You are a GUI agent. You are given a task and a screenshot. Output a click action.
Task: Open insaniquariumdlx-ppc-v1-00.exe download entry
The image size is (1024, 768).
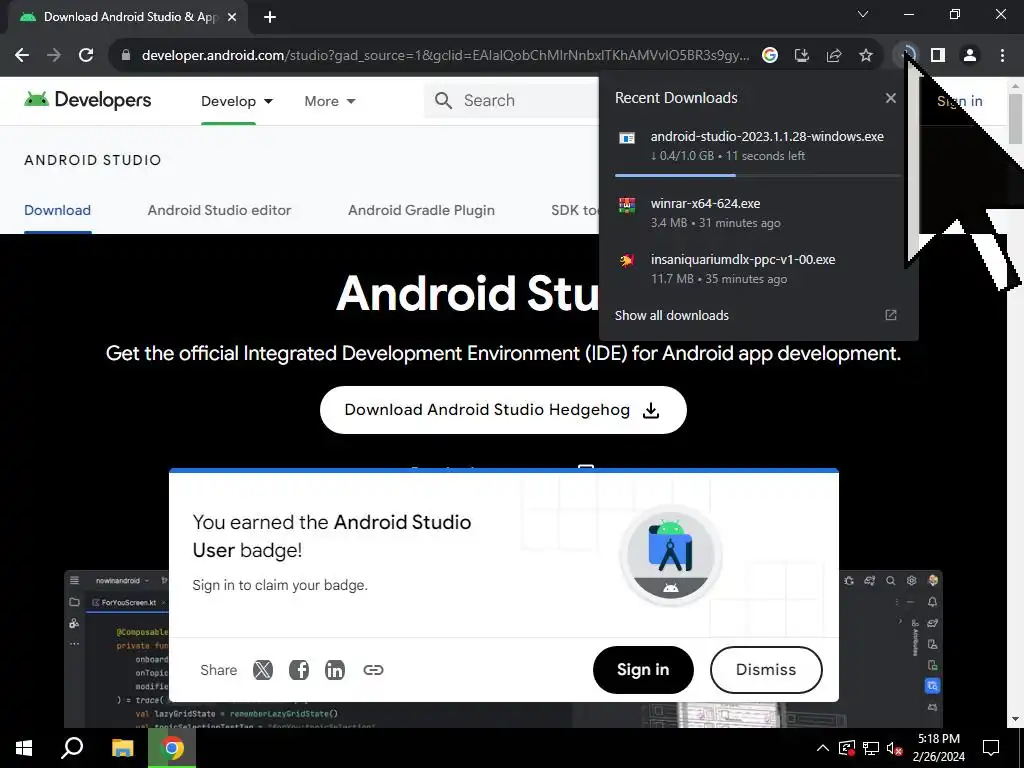758,268
